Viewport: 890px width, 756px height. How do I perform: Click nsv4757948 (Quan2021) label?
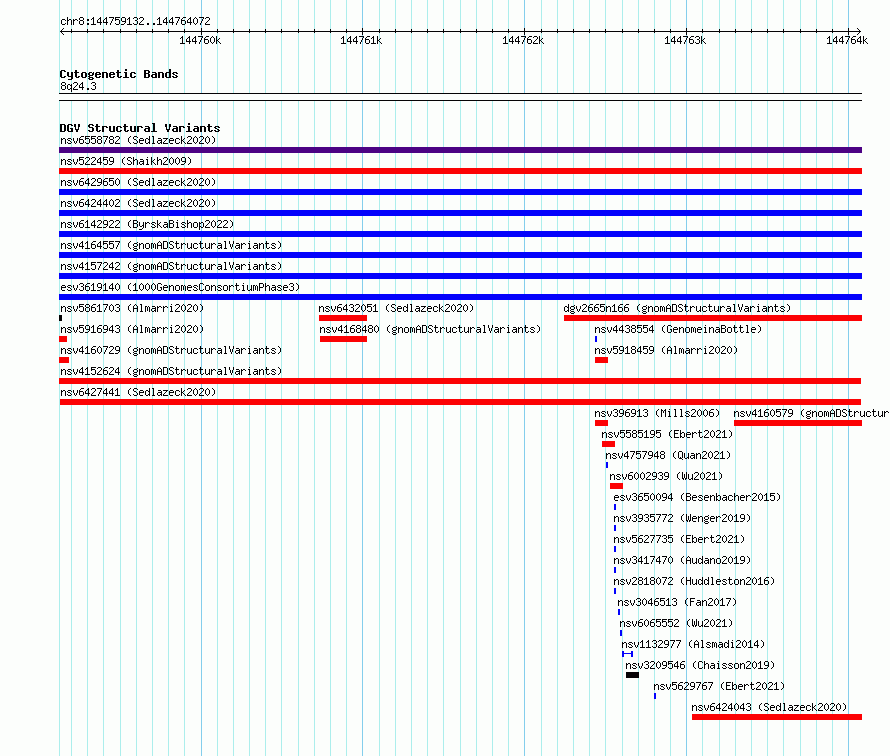668,455
